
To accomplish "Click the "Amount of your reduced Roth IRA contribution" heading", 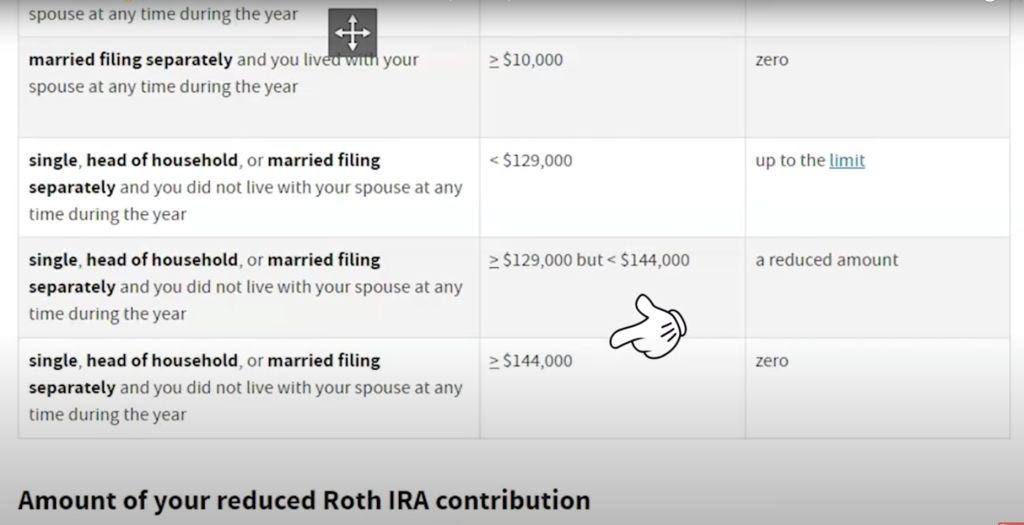I will (304, 500).
